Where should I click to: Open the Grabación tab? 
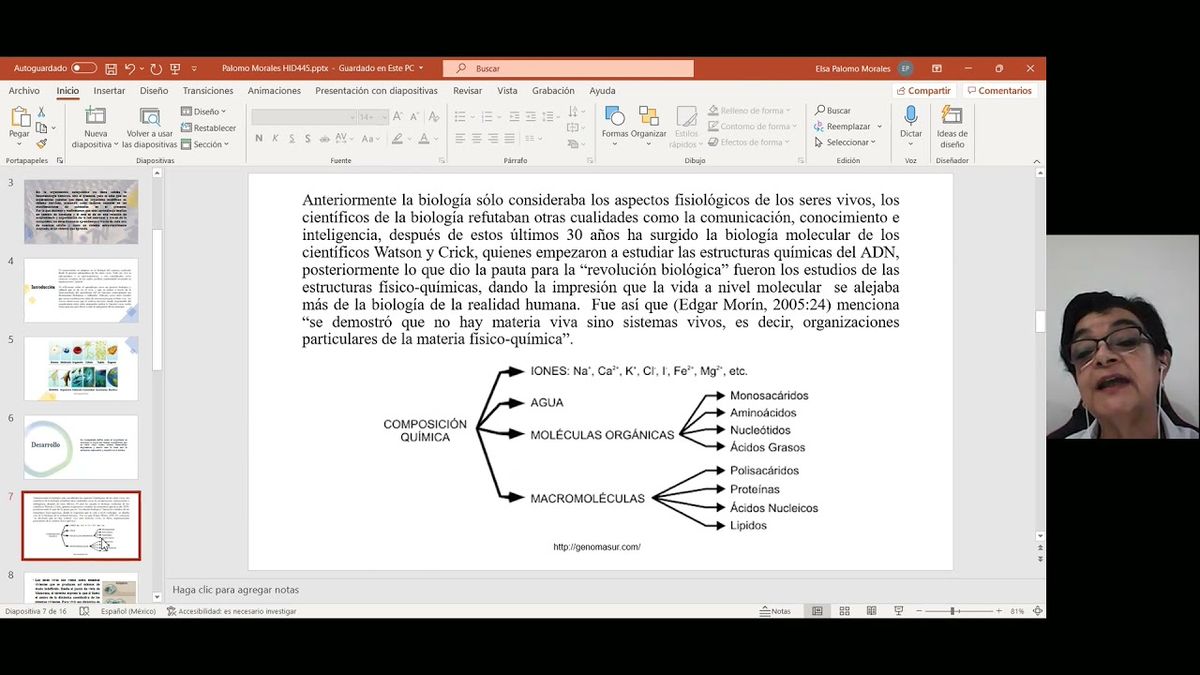pos(553,91)
